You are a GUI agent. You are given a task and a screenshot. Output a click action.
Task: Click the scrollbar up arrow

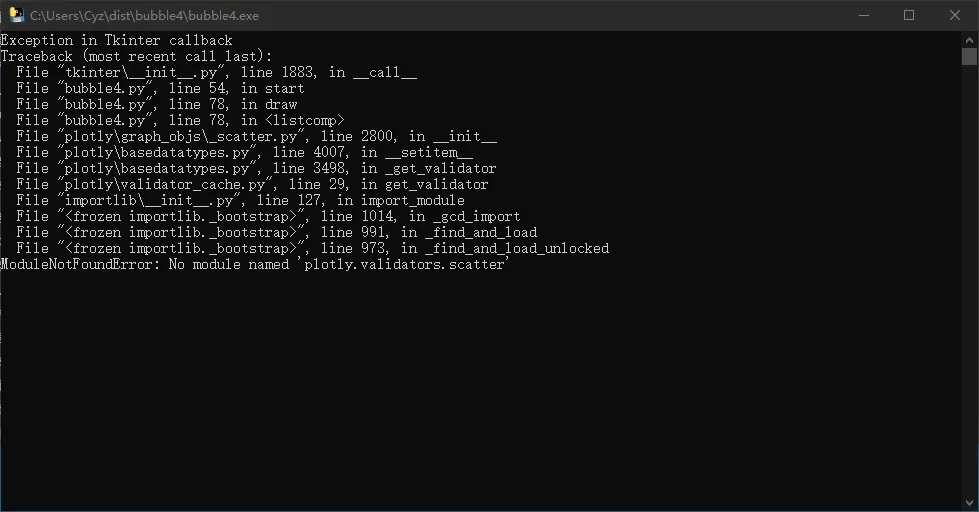(x=969, y=38)
